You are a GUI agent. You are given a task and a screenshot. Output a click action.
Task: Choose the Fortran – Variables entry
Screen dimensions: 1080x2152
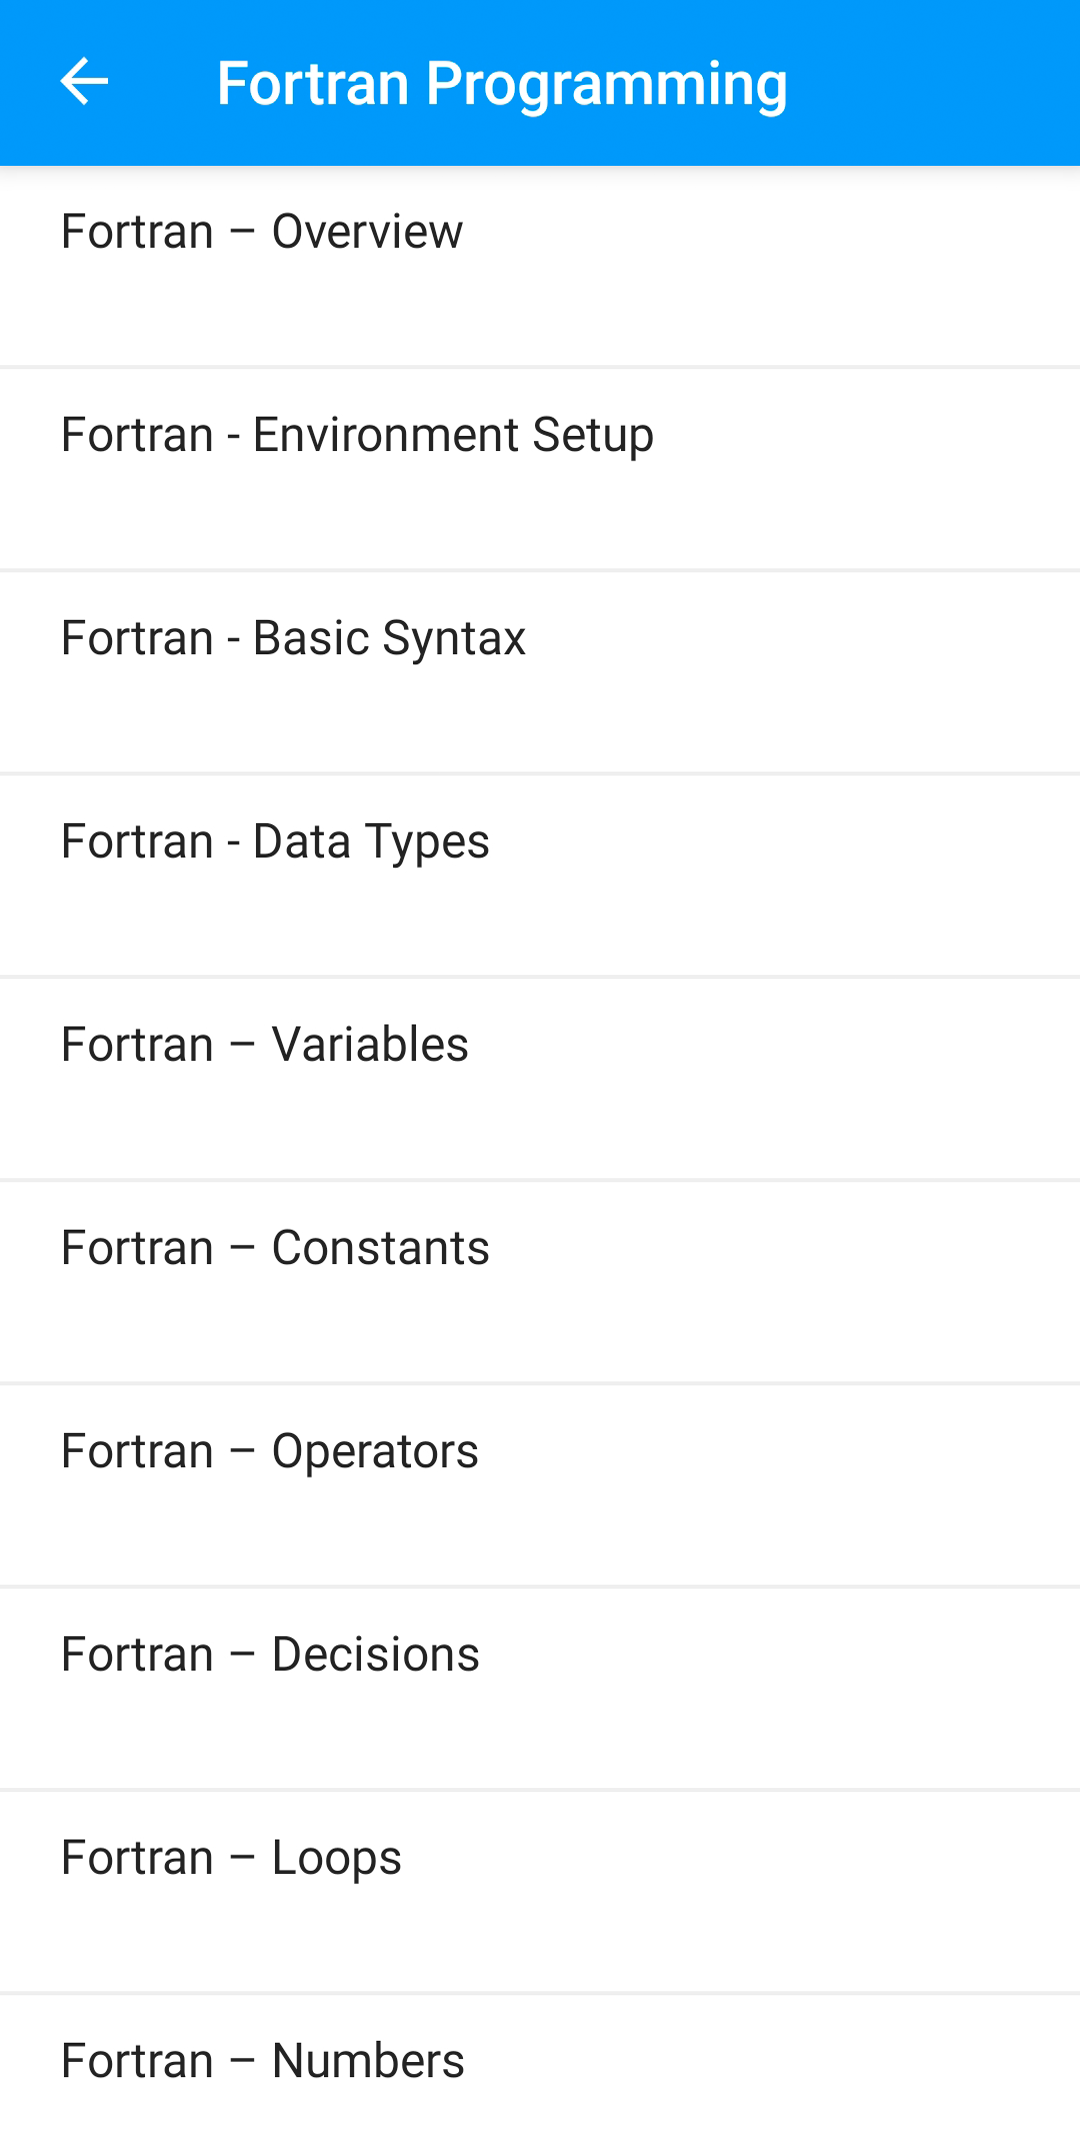pyautogui.click(x=265, y=1045)
